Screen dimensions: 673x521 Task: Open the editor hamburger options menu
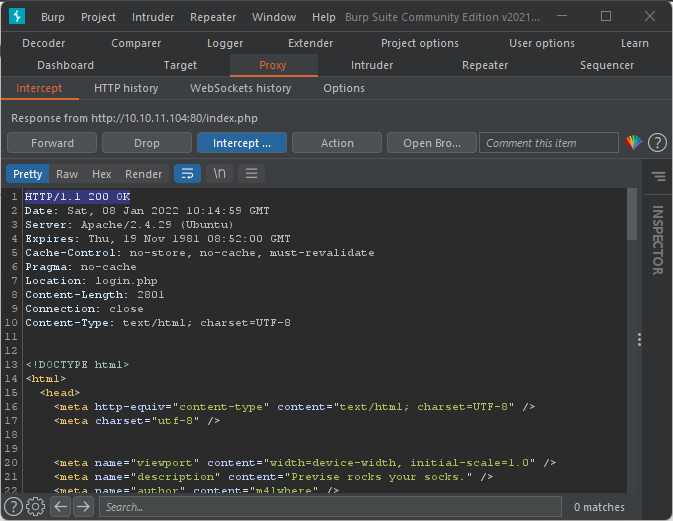pyautogui.click(x=251, y=174)
